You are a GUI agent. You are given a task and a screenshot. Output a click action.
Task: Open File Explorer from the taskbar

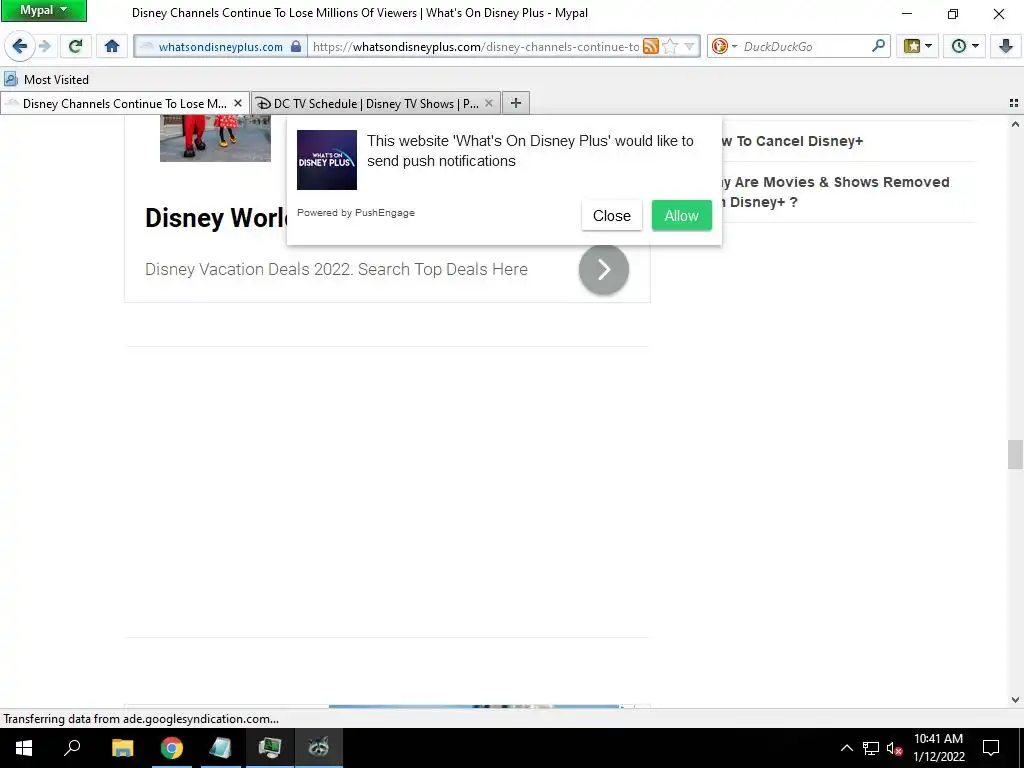122,748
